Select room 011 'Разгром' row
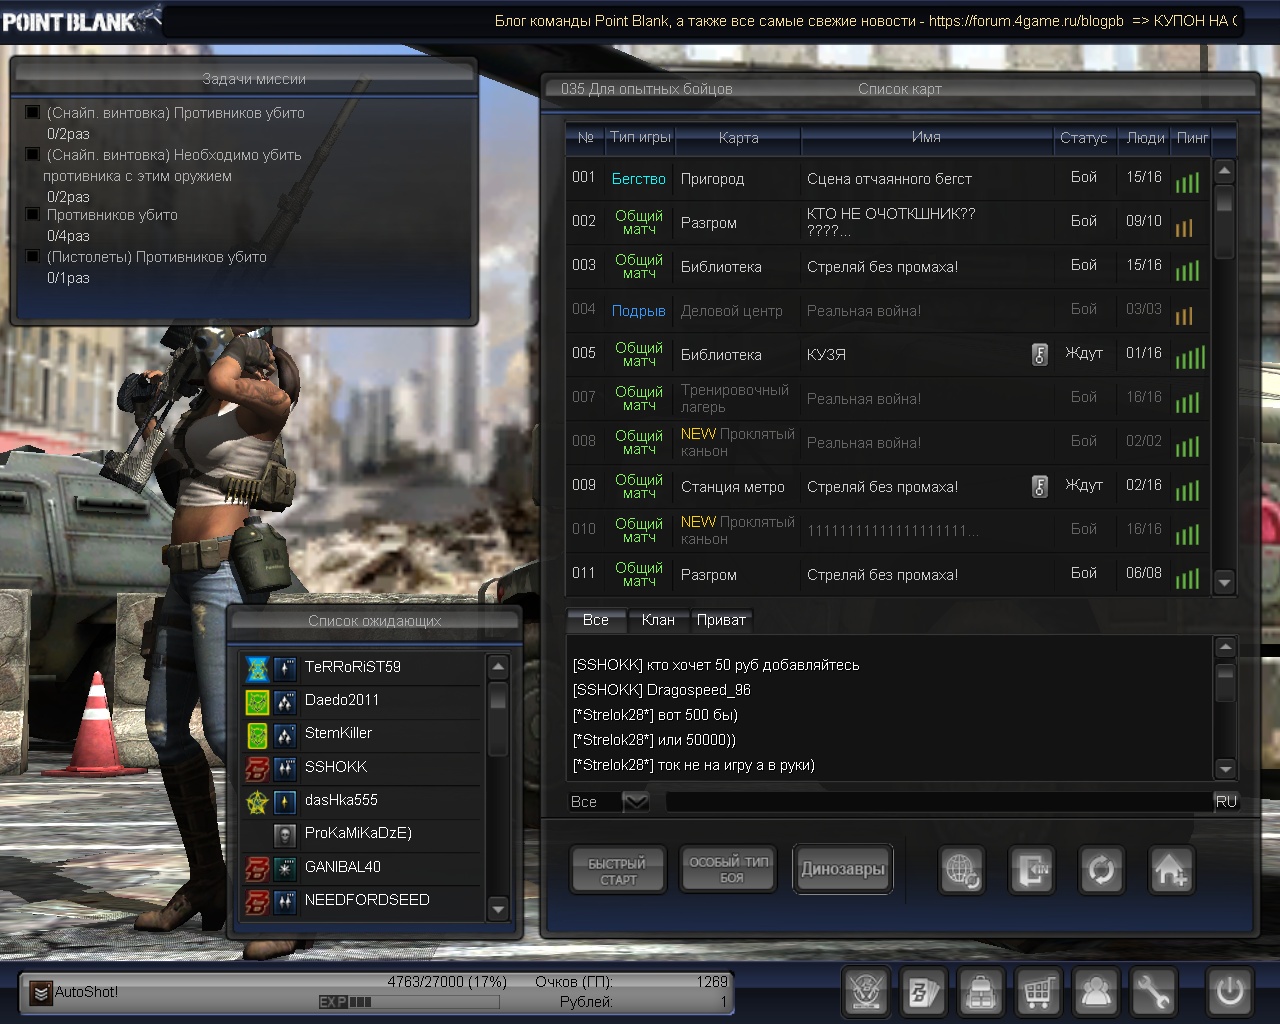The image size is (1280, 1024). coord(887,575)
